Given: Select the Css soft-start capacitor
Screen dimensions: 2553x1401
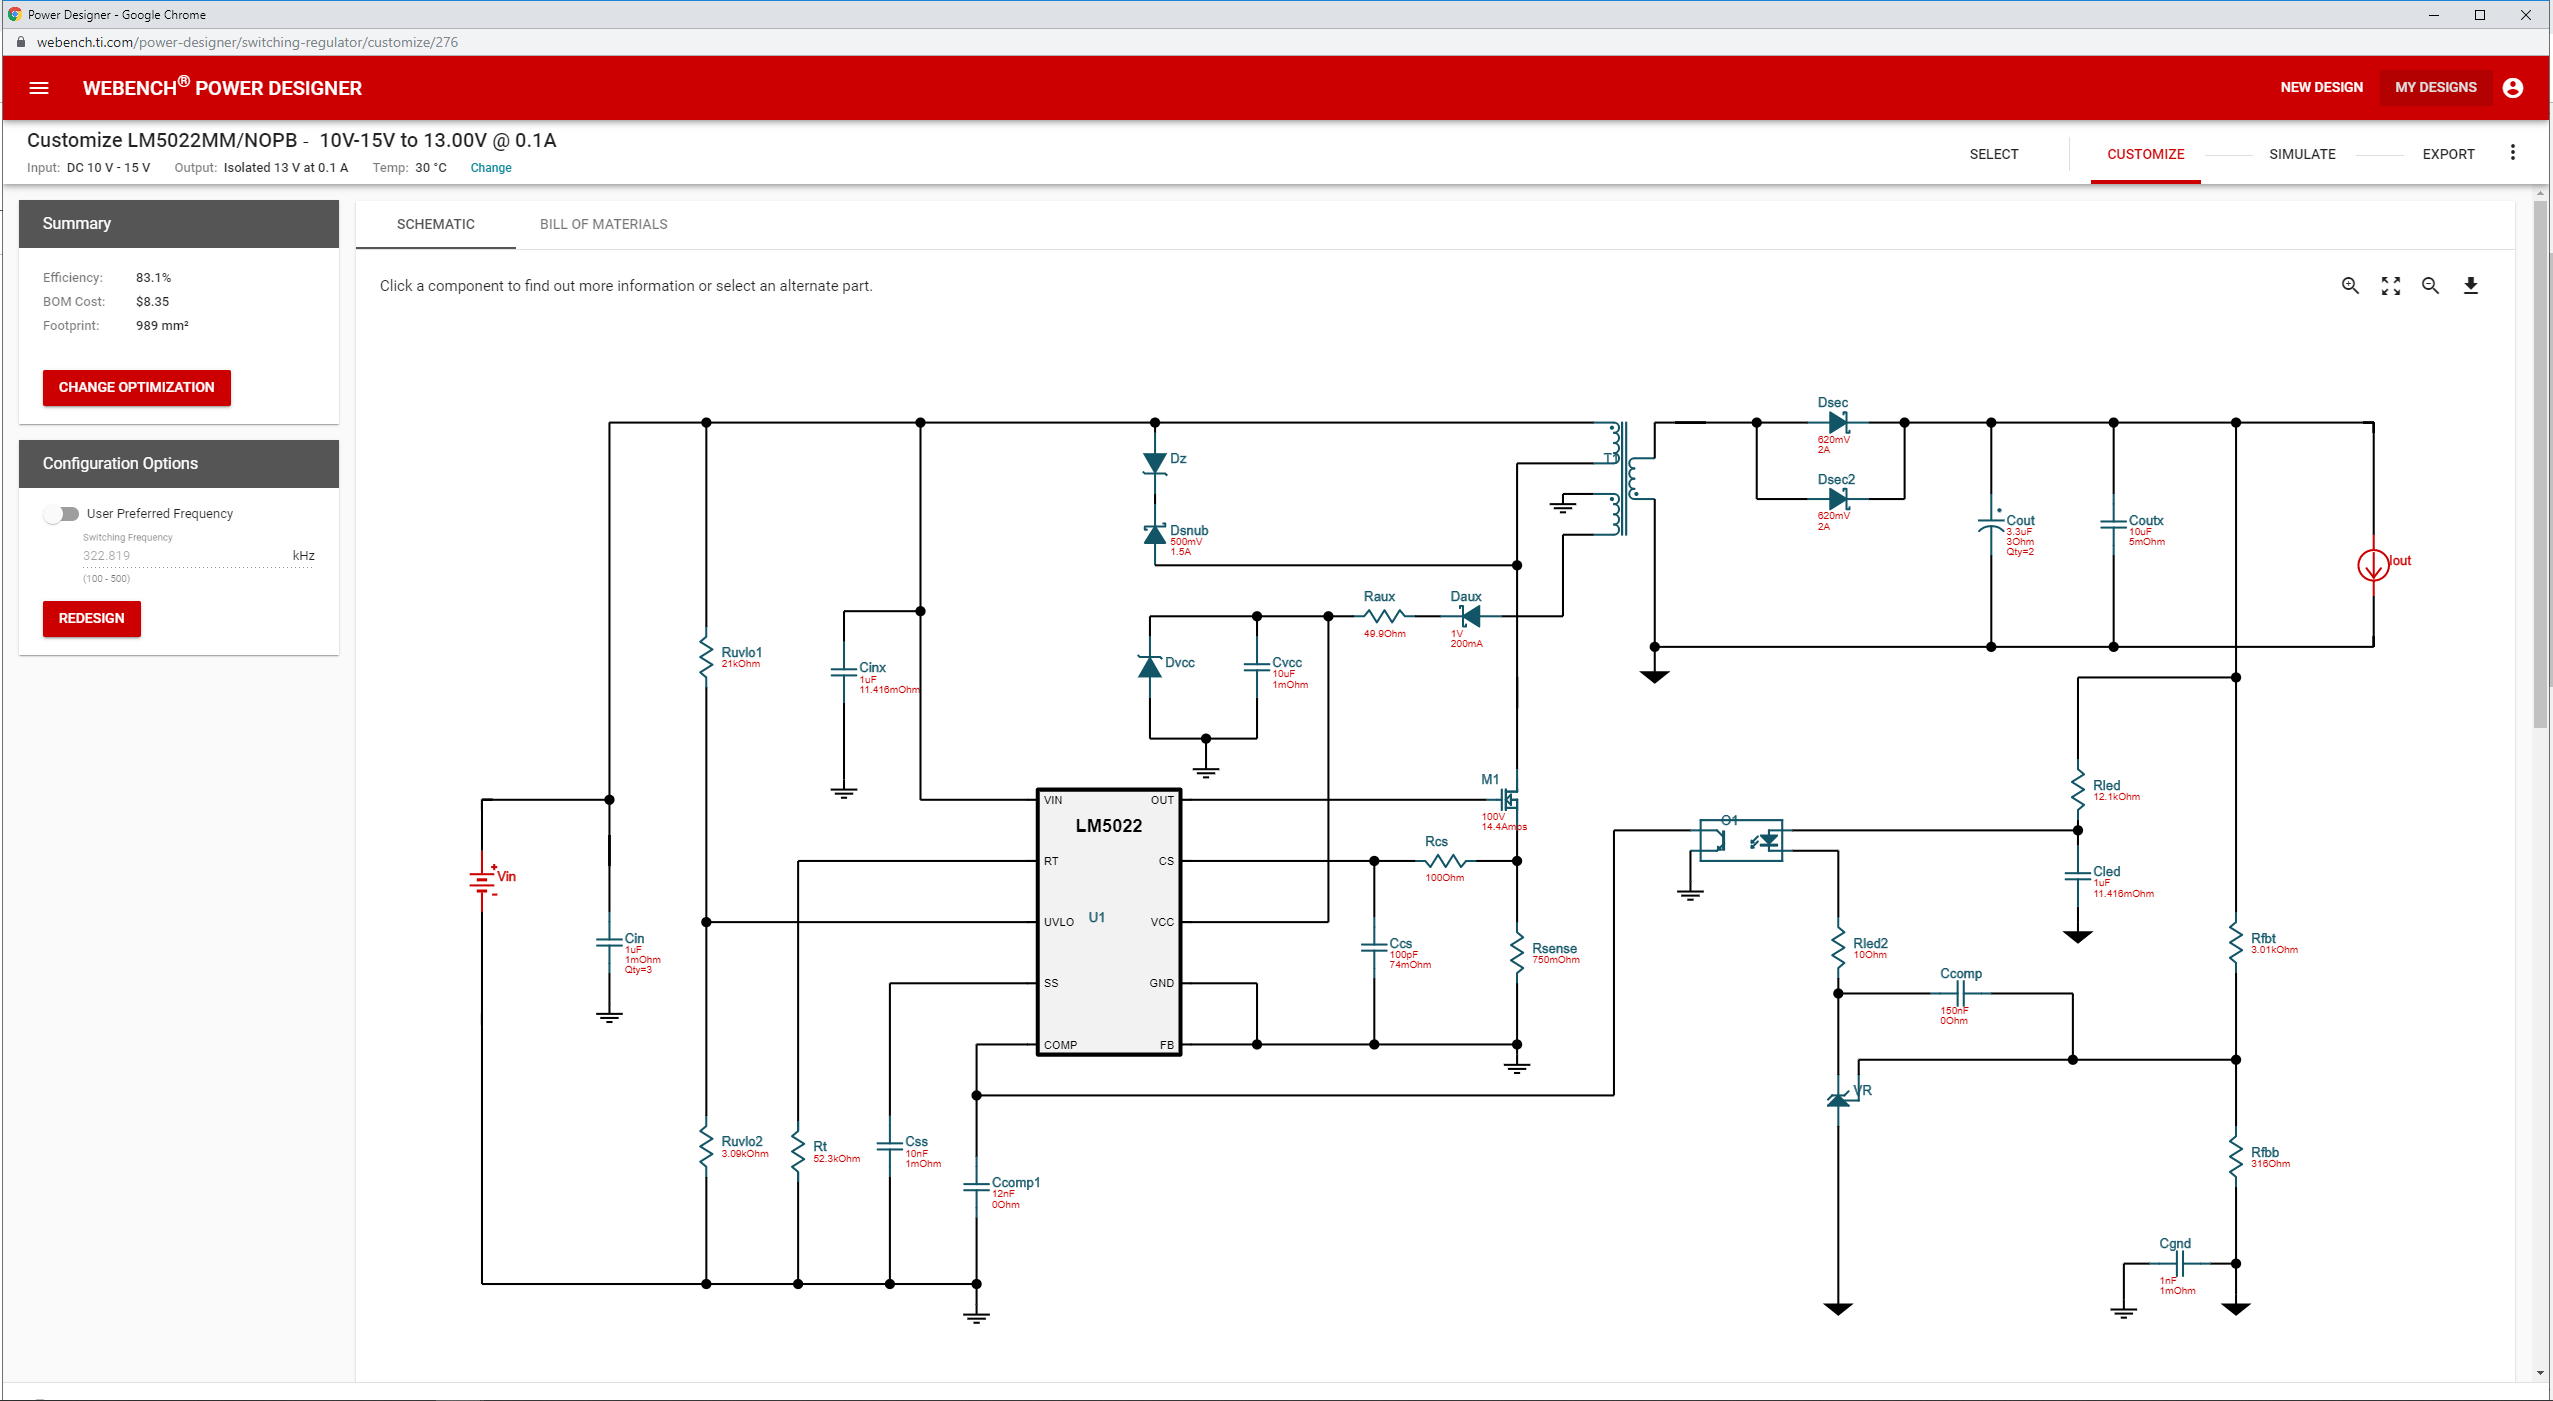Looking at the screenshot, I should [890, 1146].
